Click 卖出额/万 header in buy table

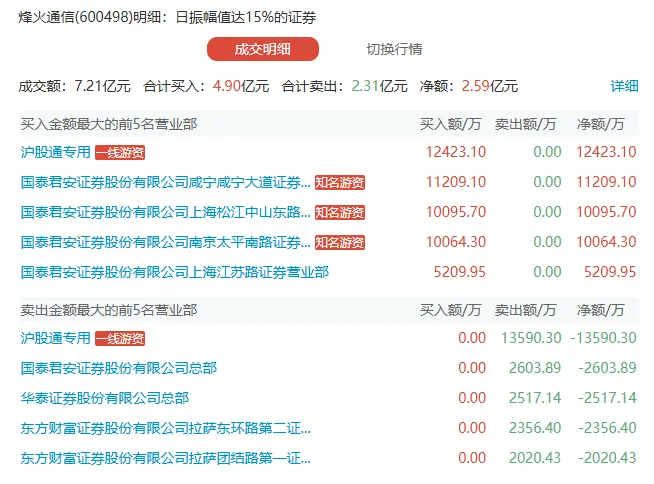tap(526, 124)
